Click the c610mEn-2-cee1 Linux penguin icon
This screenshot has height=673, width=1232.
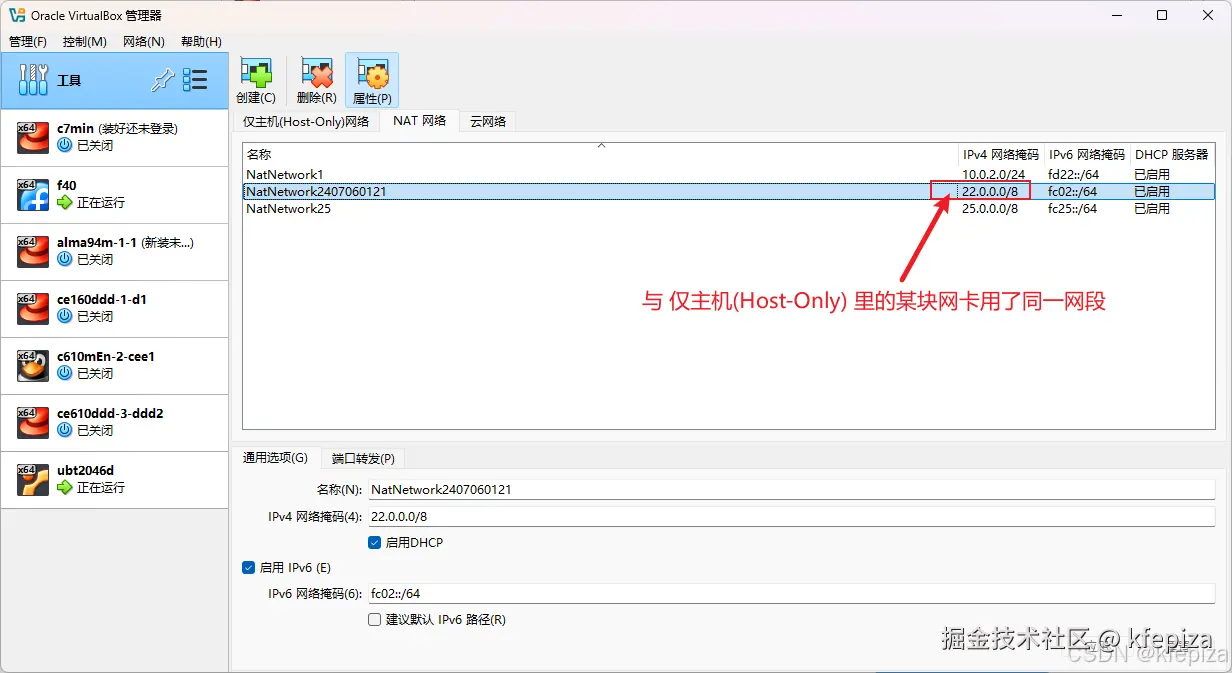coord(33,366)
